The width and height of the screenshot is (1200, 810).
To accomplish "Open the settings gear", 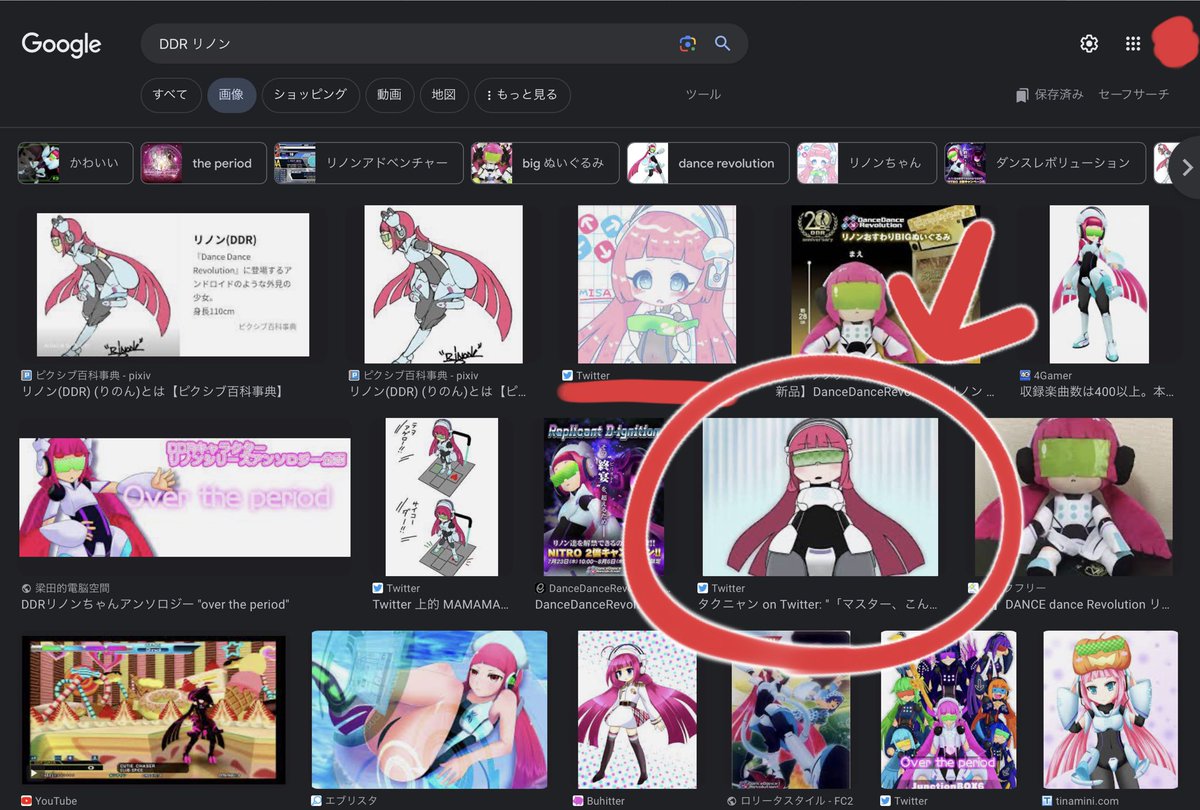I will tap(1089, 44).
